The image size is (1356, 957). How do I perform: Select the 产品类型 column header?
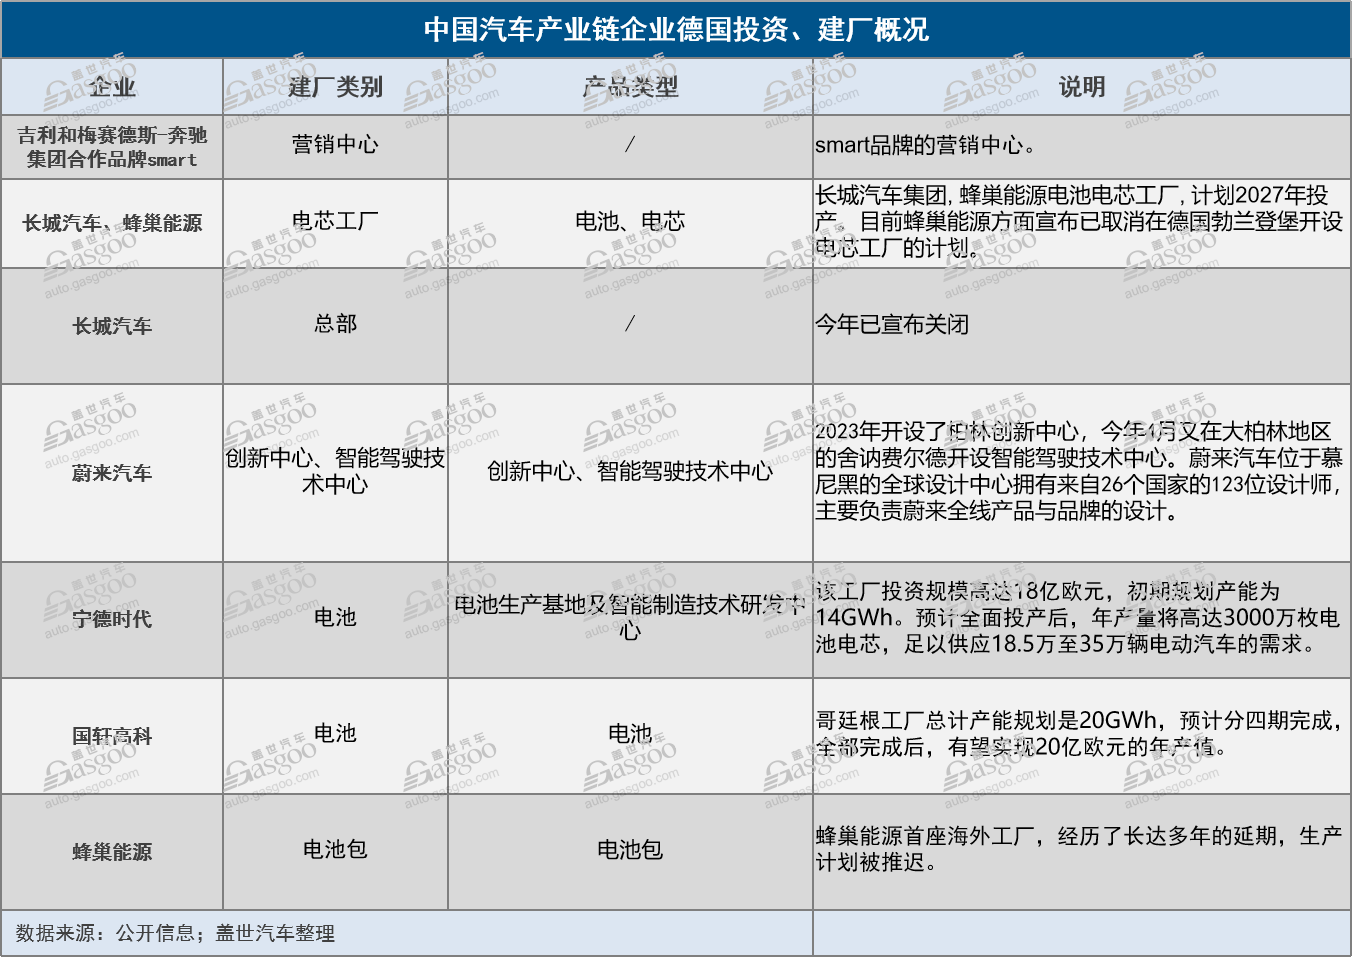(630, 87)
